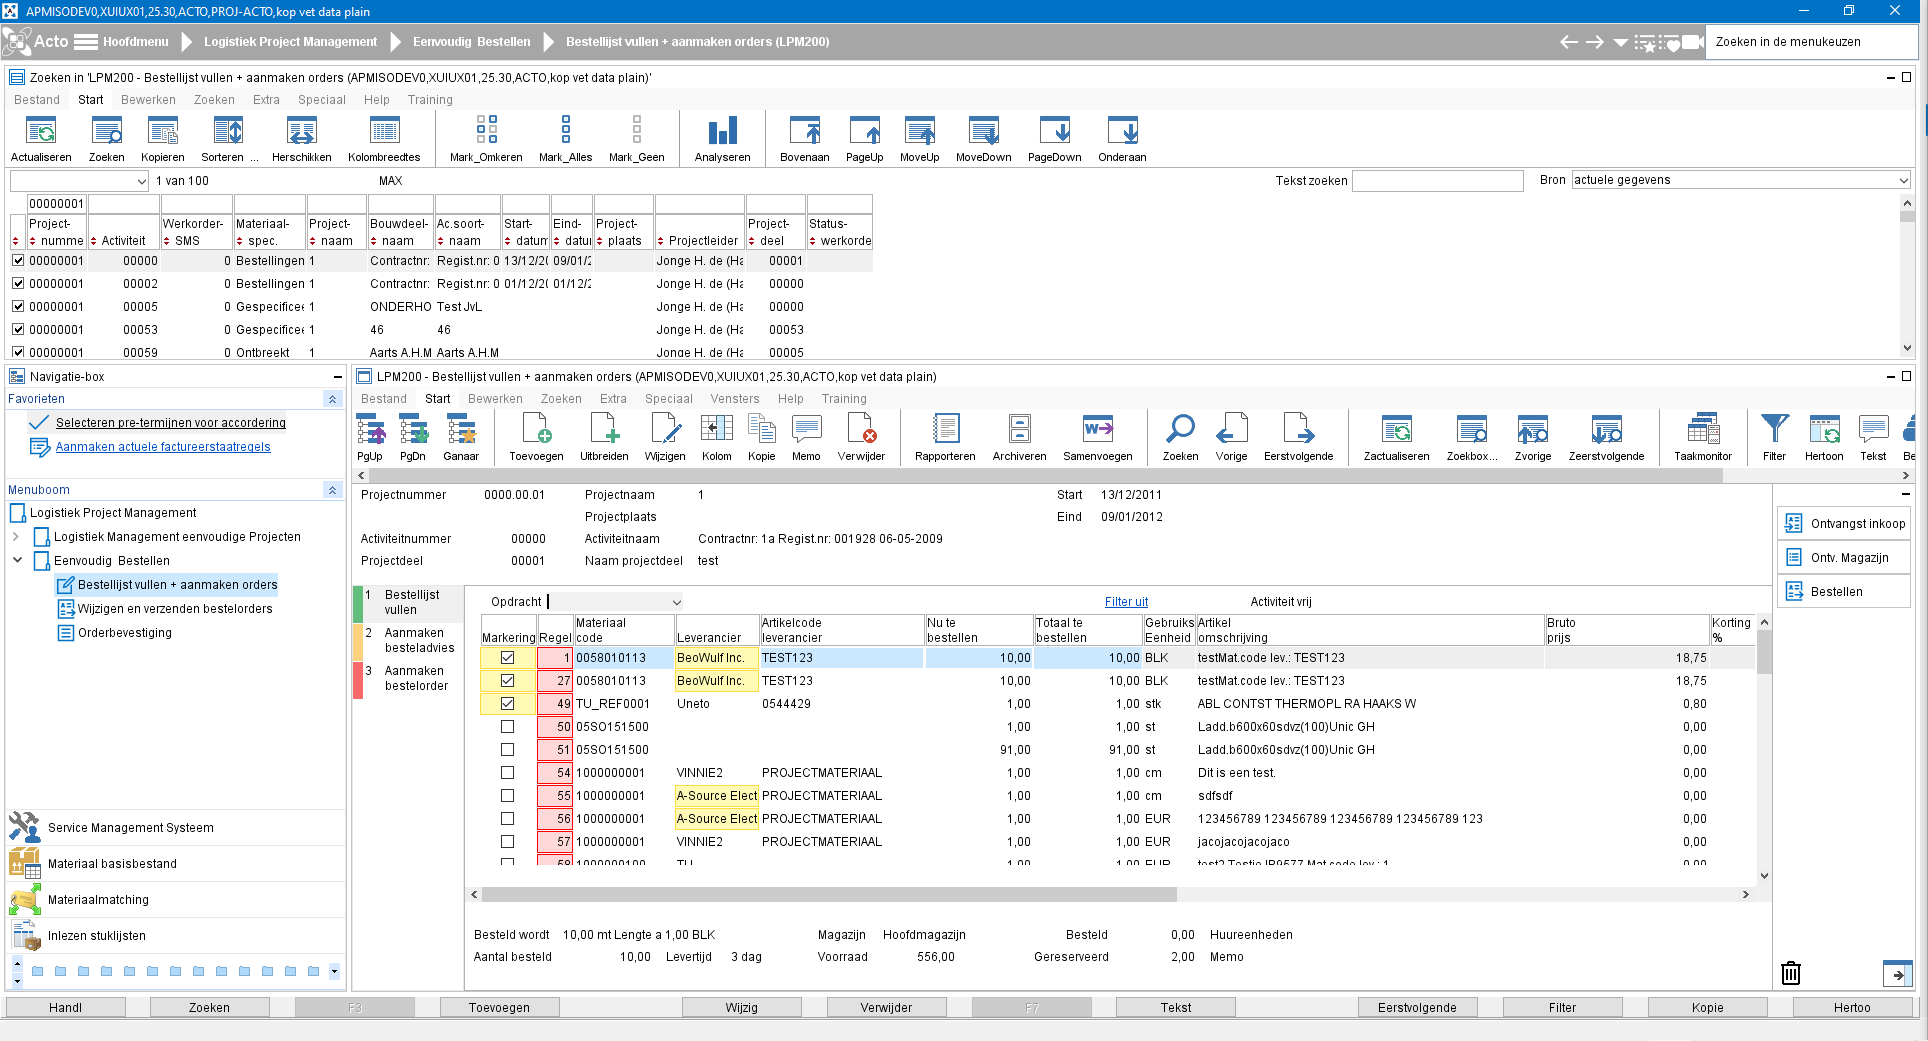Uncheck project row with activiteit 00053
This screenshot has height=1041, width=1928.
pyautogui.click(x=18, y=330)
